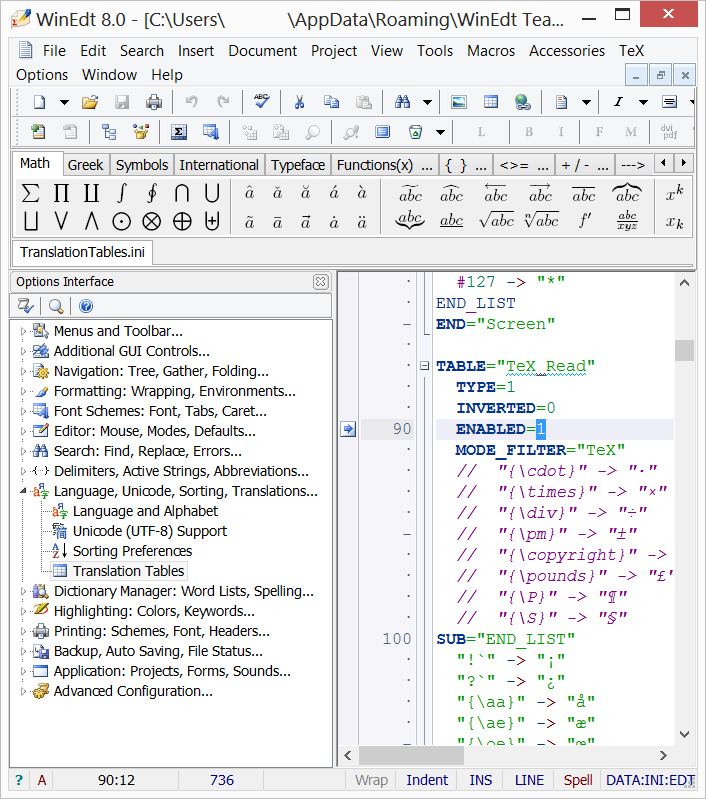Open Find with binoculars toolbar icon
Viewport: 706px width, 799px height.
coord(402,102)
